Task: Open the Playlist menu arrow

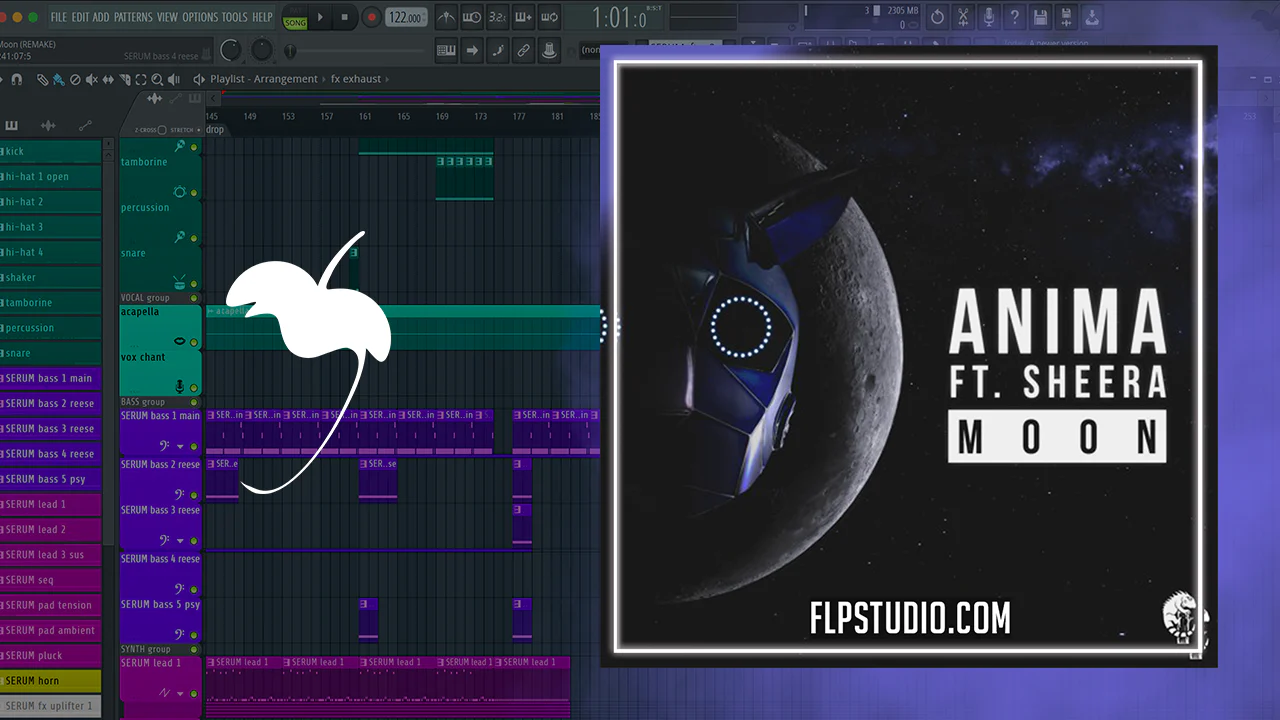Action: [199, 79]
